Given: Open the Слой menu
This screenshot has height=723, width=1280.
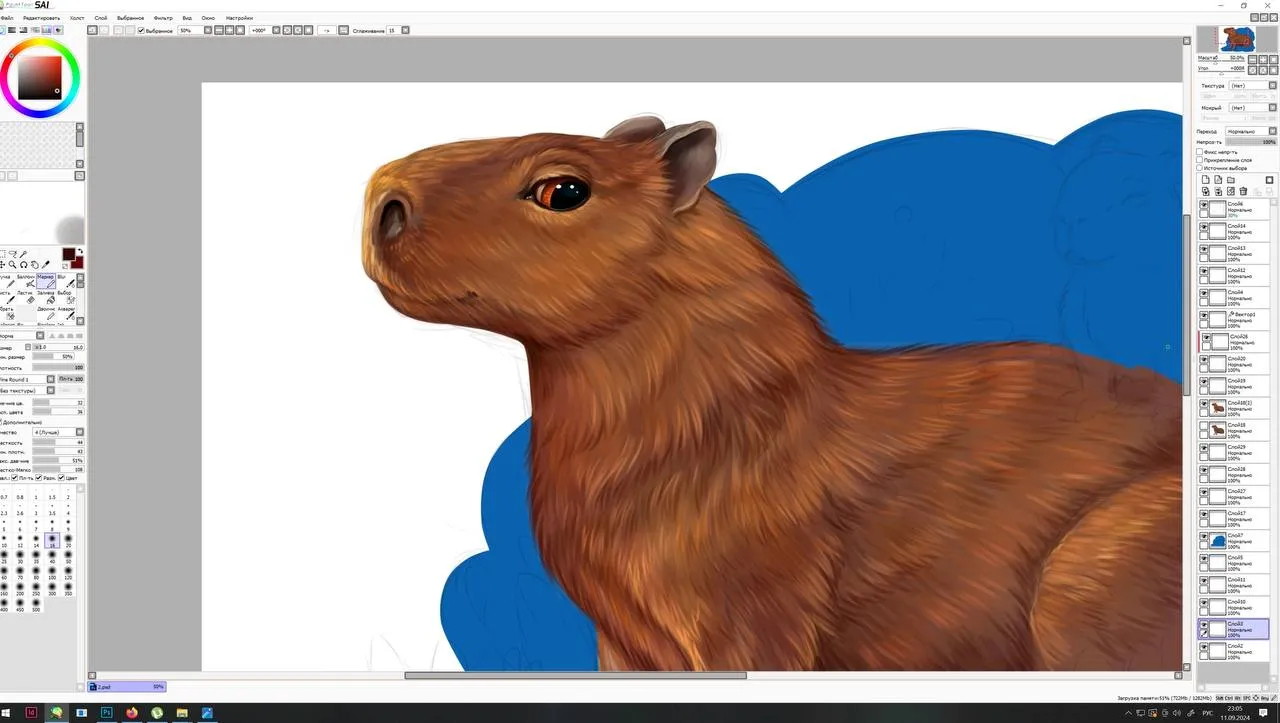Looking at the screenshot, I should click(x=101, y=18).
